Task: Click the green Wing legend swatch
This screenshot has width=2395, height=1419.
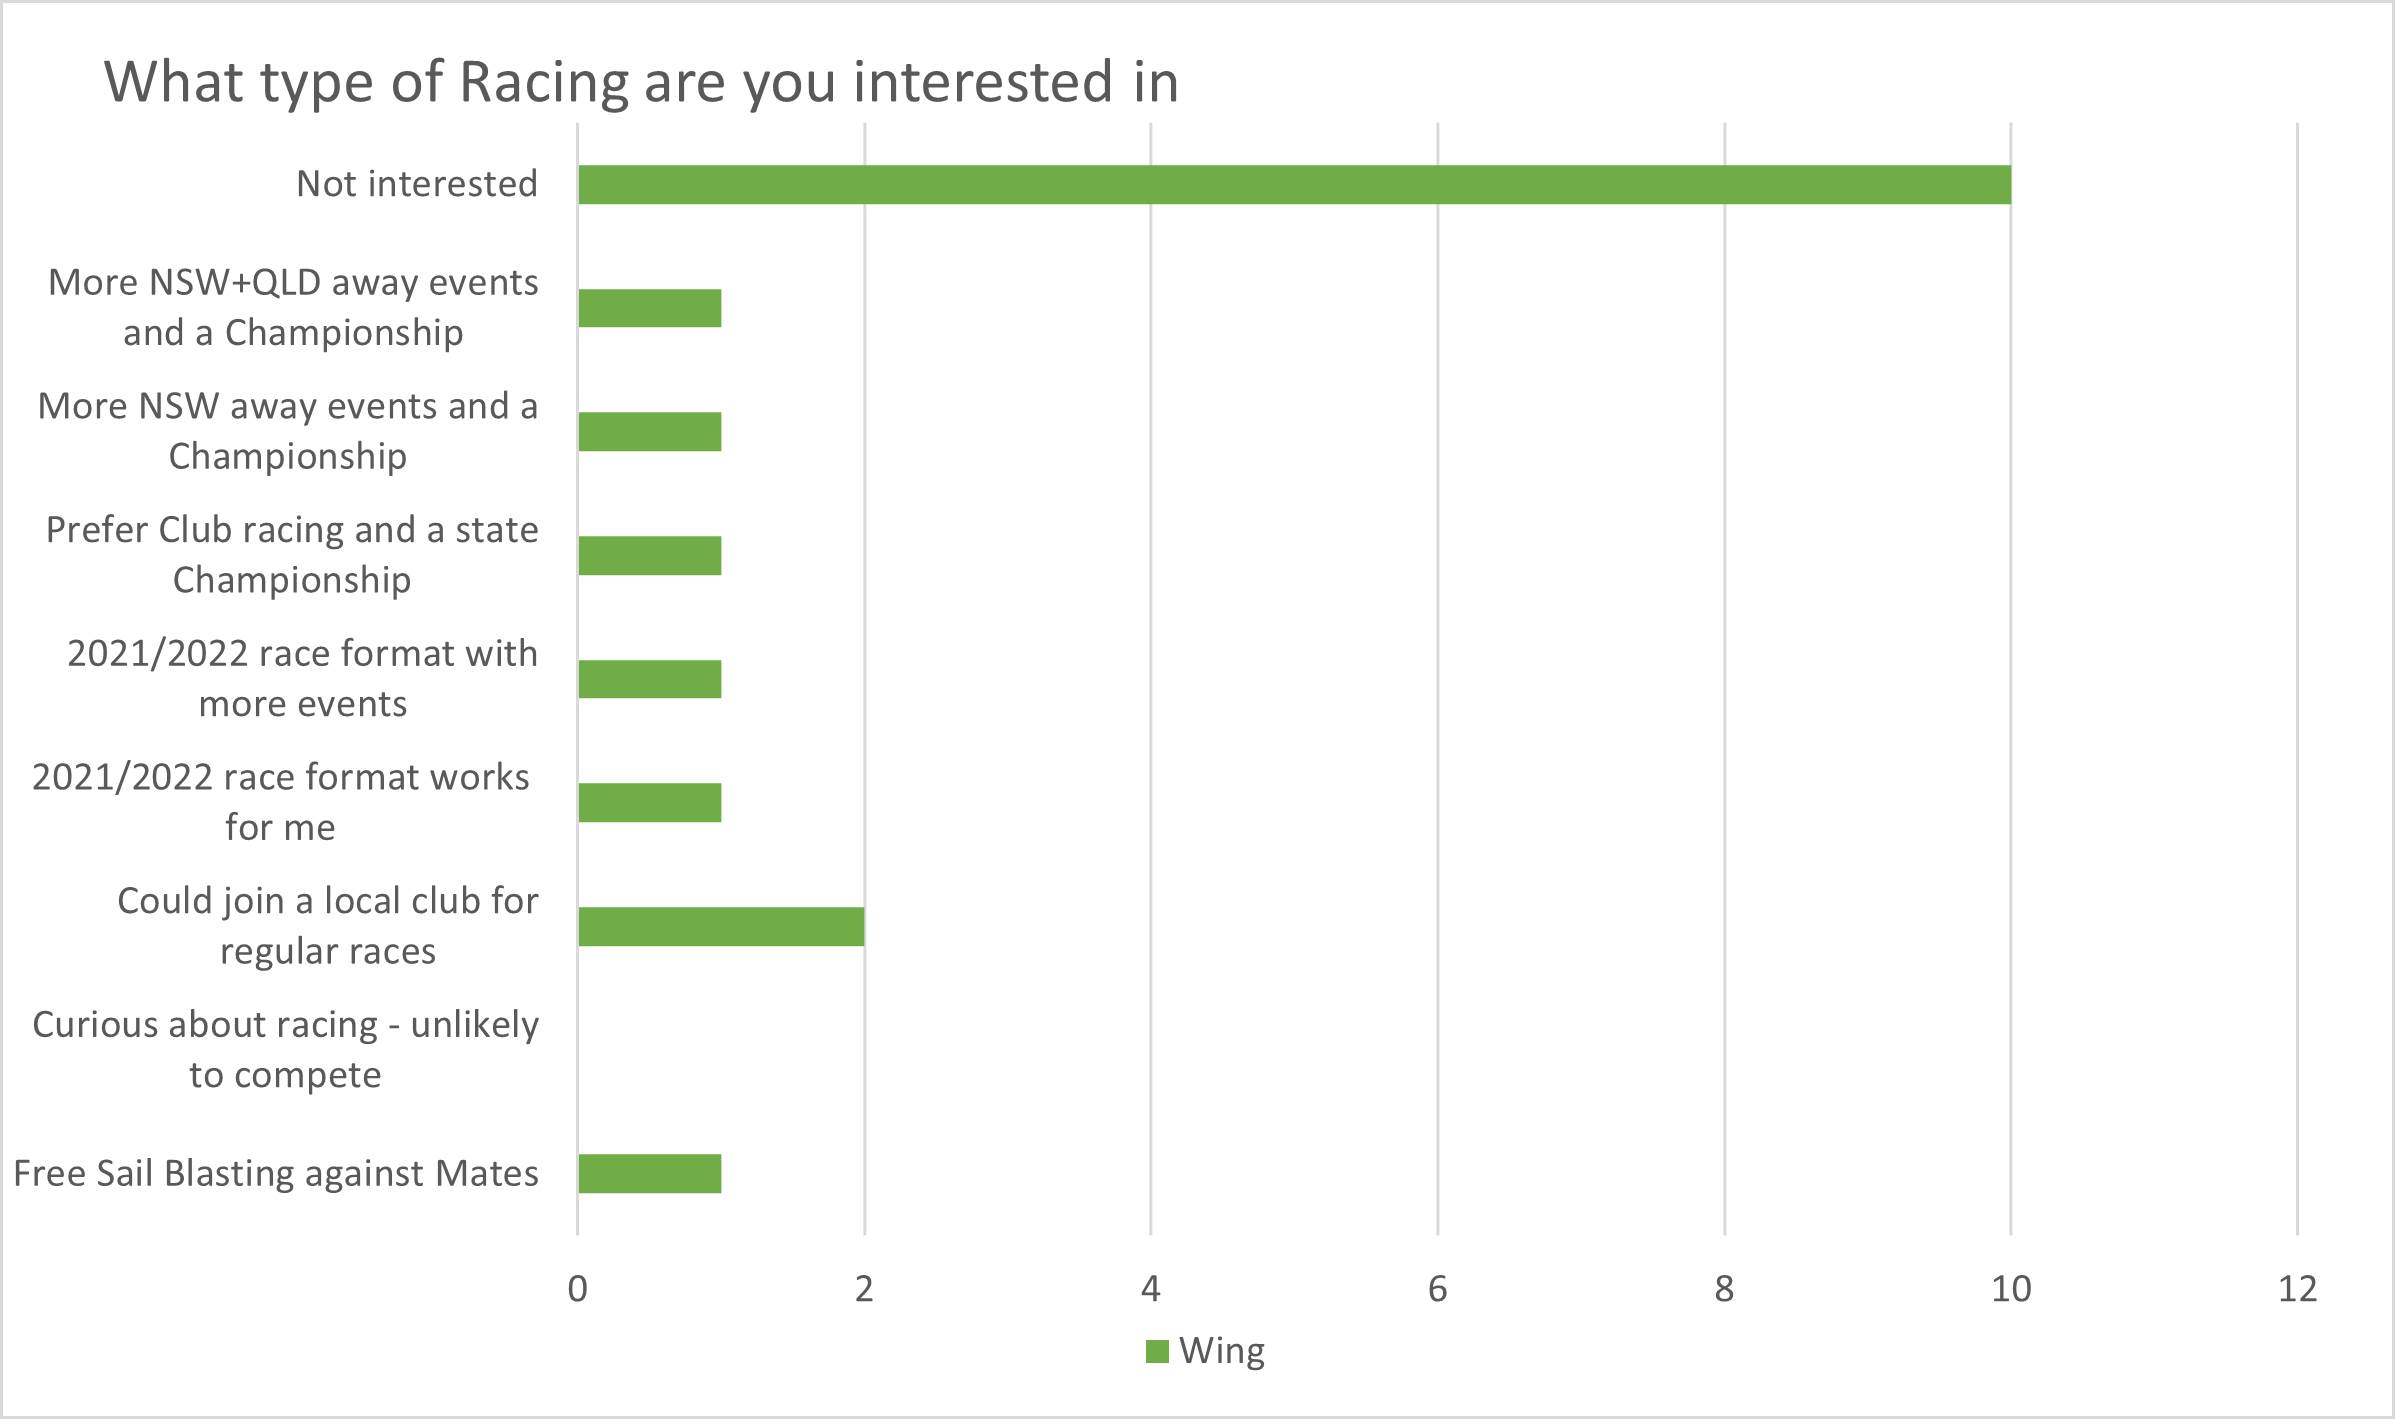Action: point(1157,1351)
